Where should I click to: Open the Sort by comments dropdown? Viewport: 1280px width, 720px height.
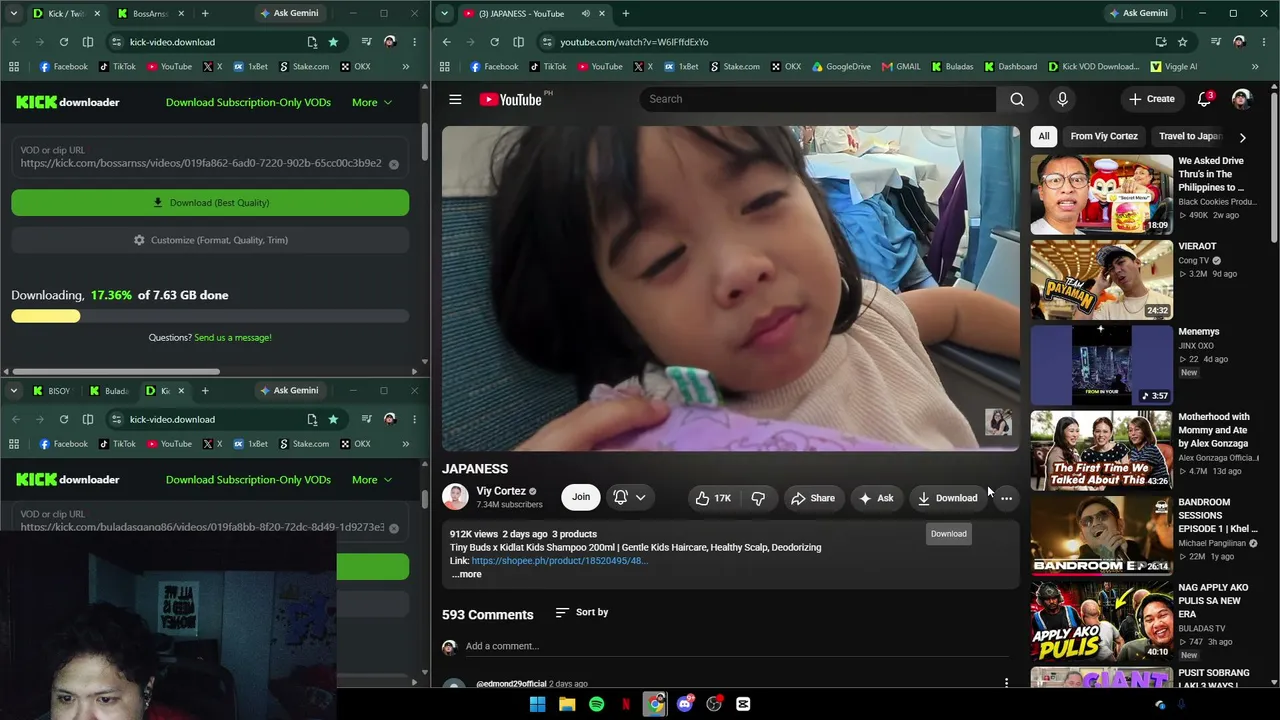coord(582,612)
